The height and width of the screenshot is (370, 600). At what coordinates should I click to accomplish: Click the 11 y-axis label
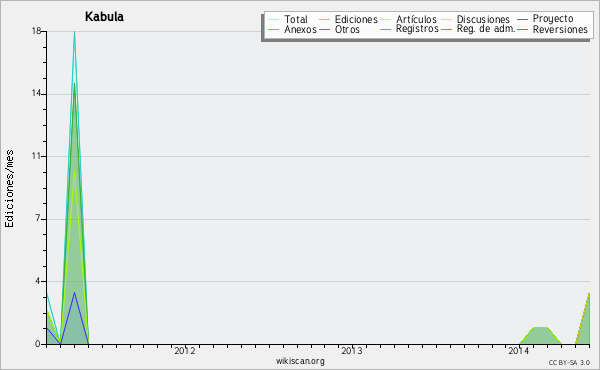click(x=36, y=156)
